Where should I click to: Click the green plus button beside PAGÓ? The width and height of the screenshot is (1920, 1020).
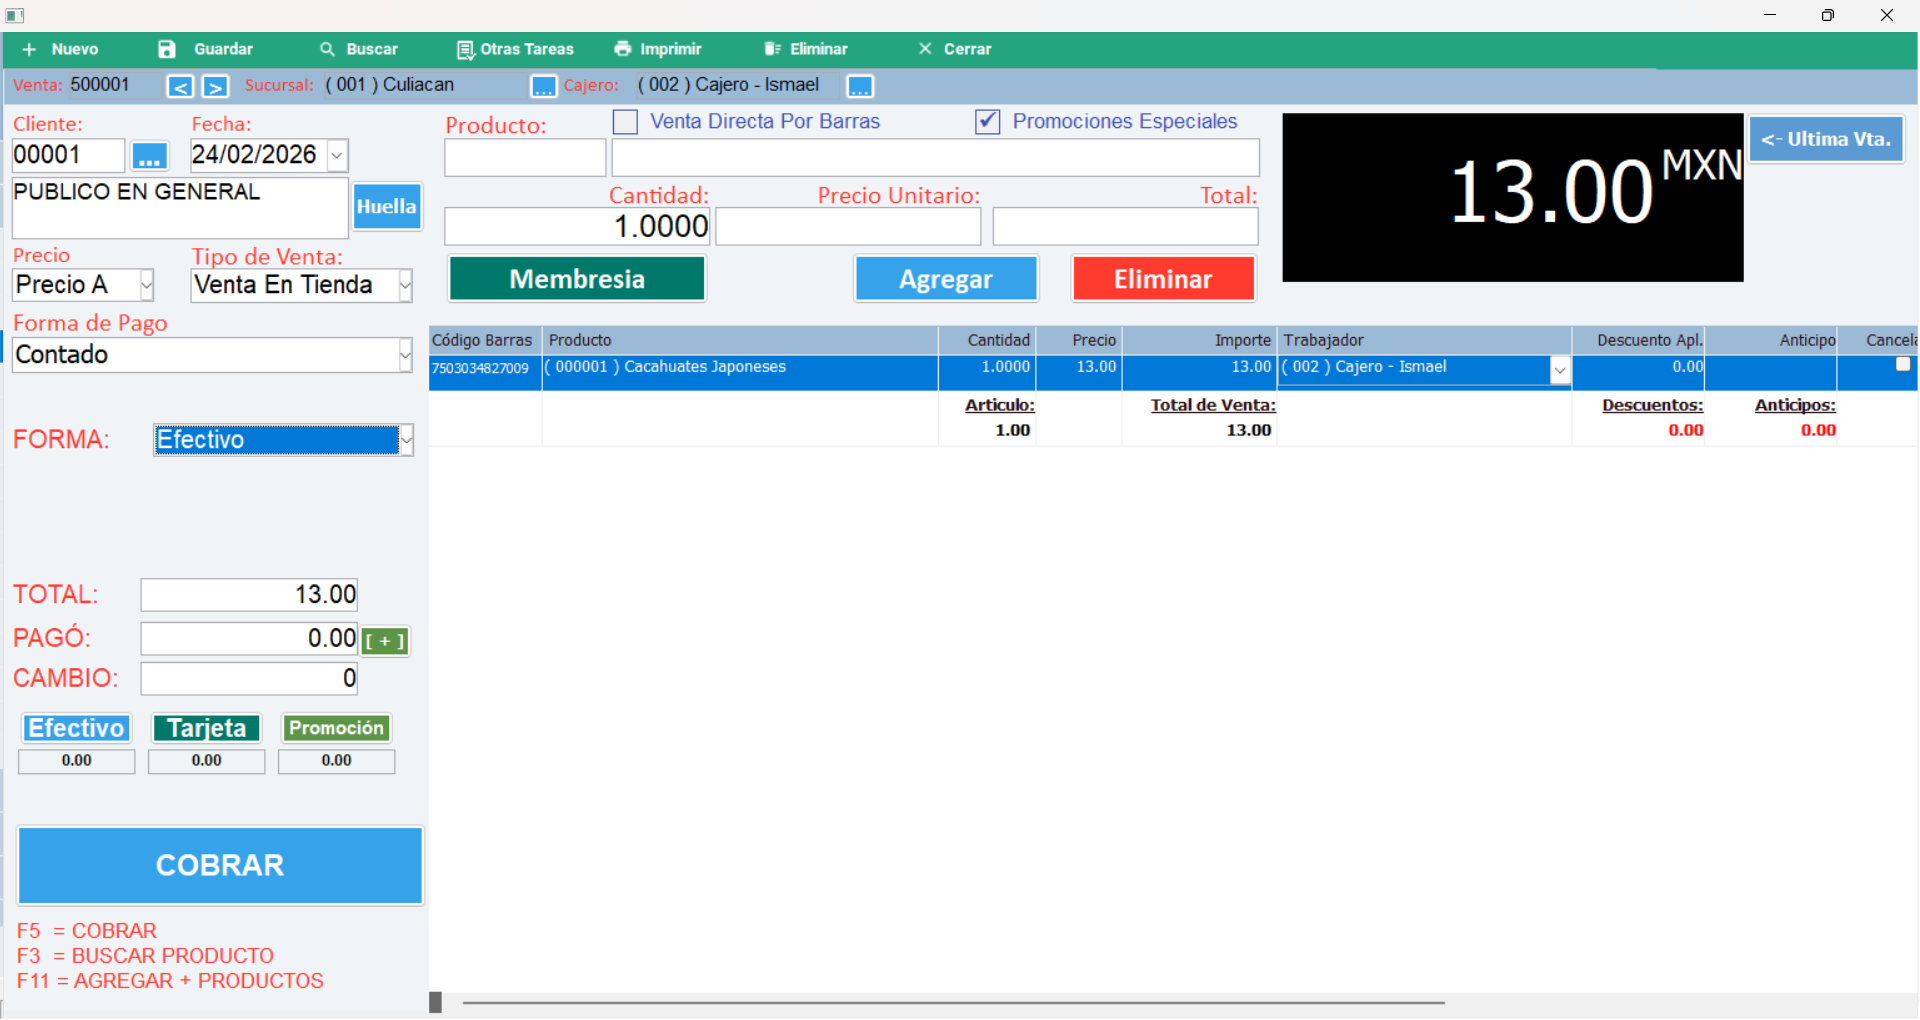click(x=385, y=641)
